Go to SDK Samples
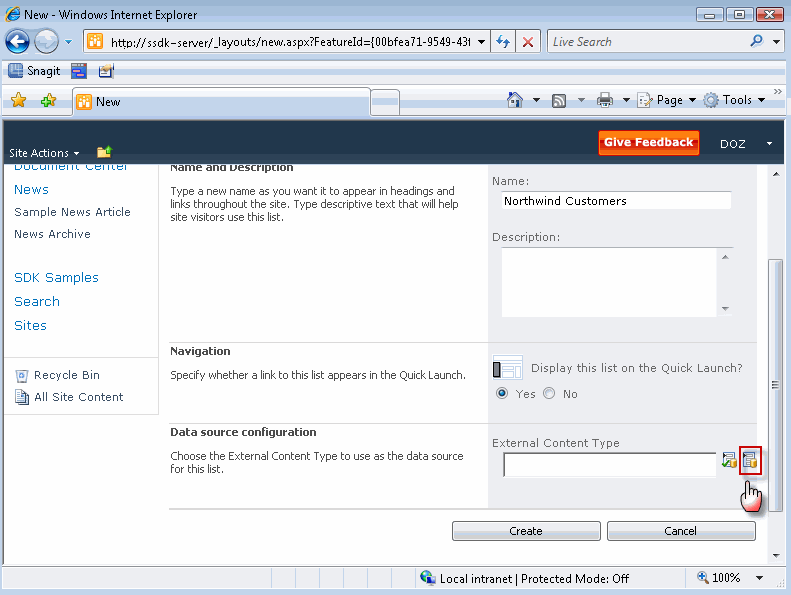The image size is (791, 595). click(56, 278)
